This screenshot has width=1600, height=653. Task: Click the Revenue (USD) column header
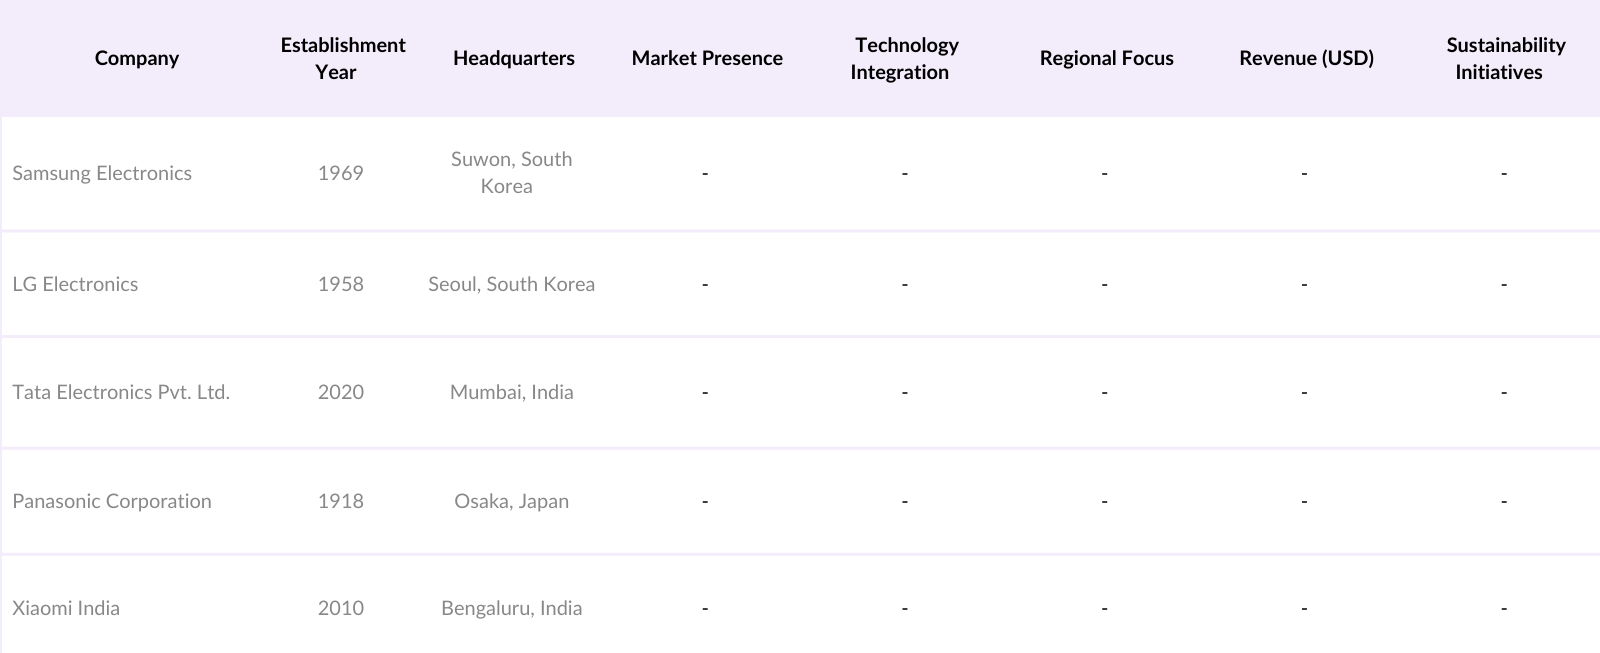[1306, 58]
